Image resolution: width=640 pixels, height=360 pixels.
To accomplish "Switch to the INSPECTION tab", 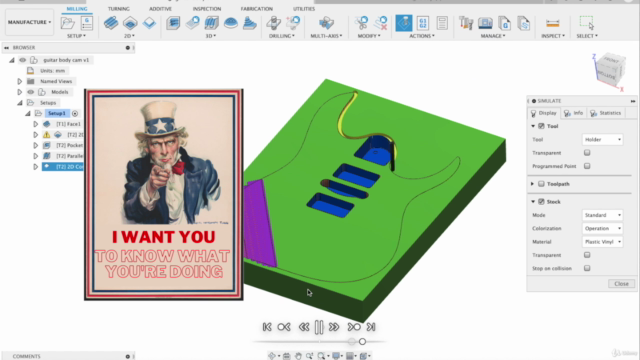I will 207,9.
